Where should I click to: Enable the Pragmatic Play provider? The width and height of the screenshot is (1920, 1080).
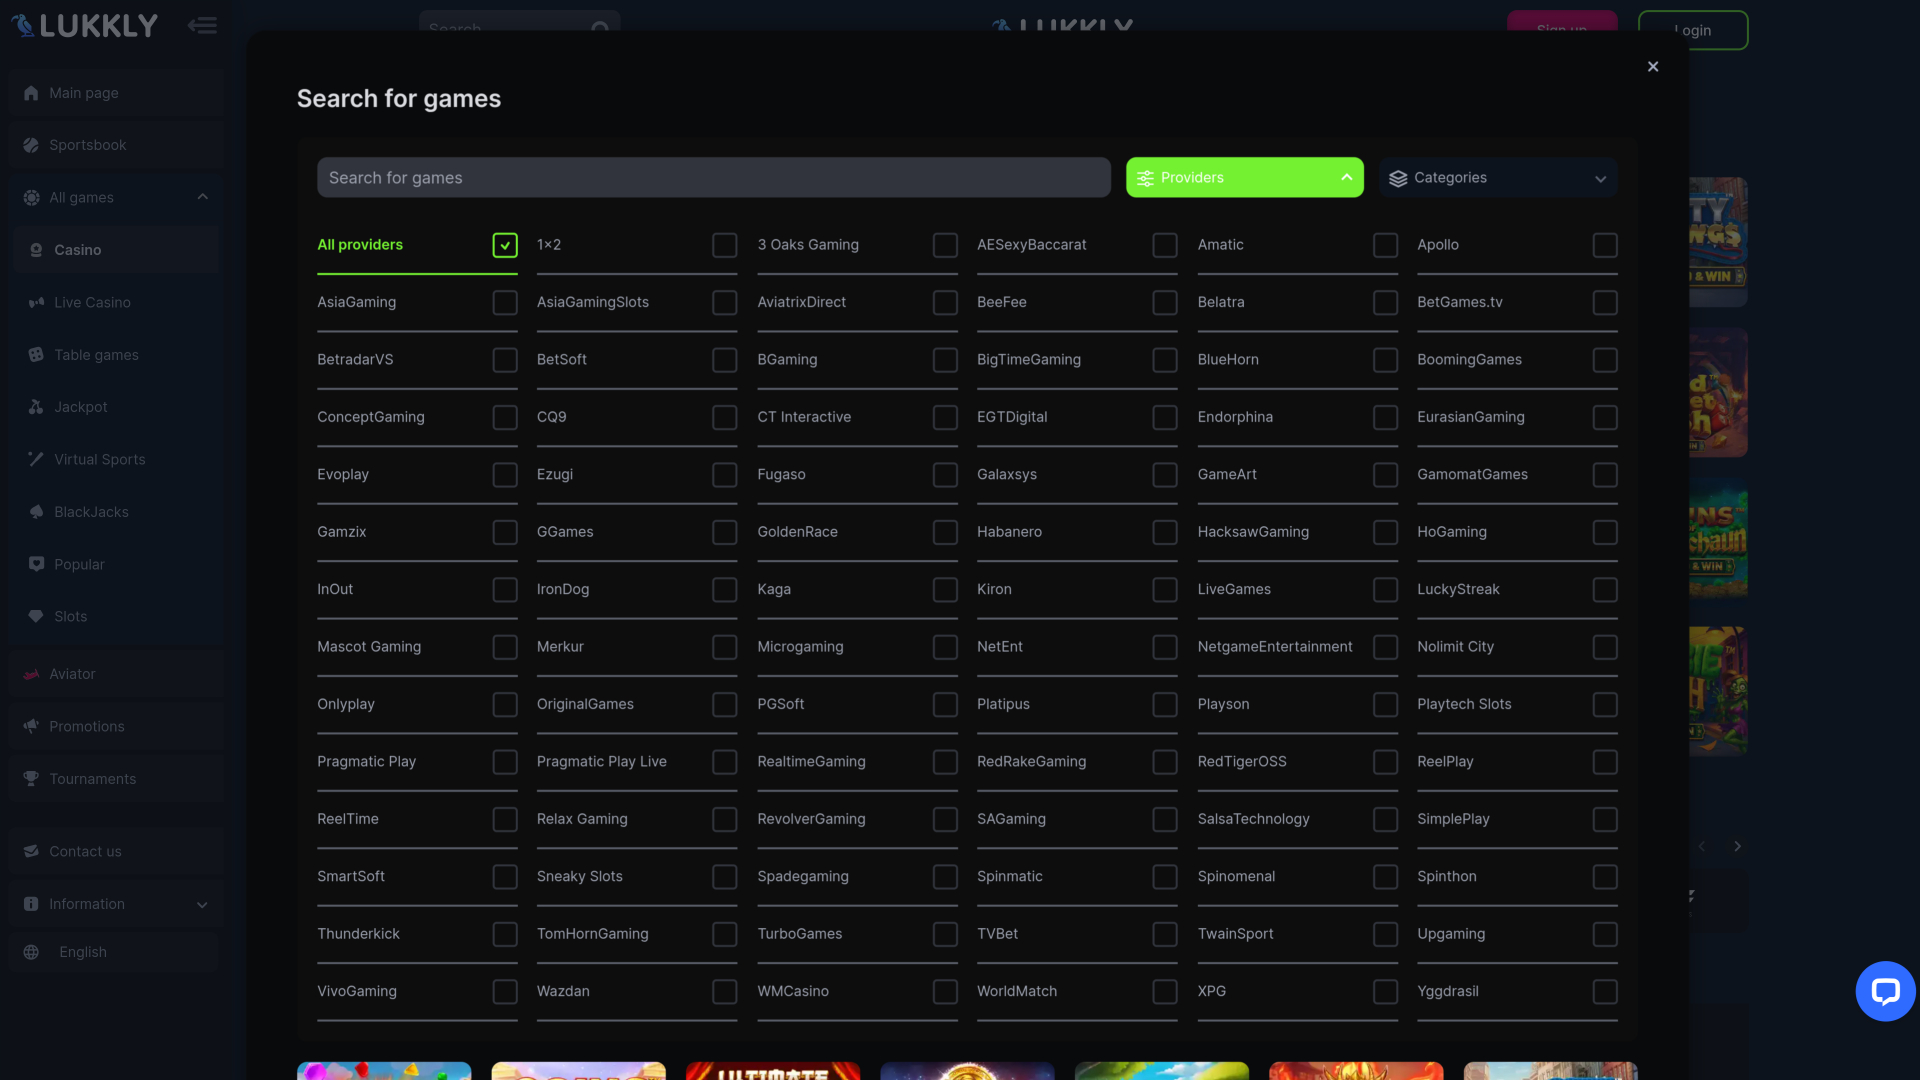504,762
